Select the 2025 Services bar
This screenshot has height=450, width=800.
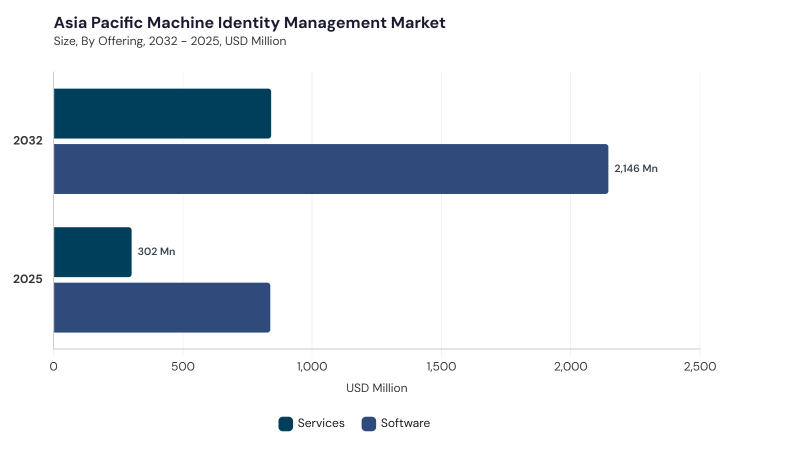click(x=92, y=252)
